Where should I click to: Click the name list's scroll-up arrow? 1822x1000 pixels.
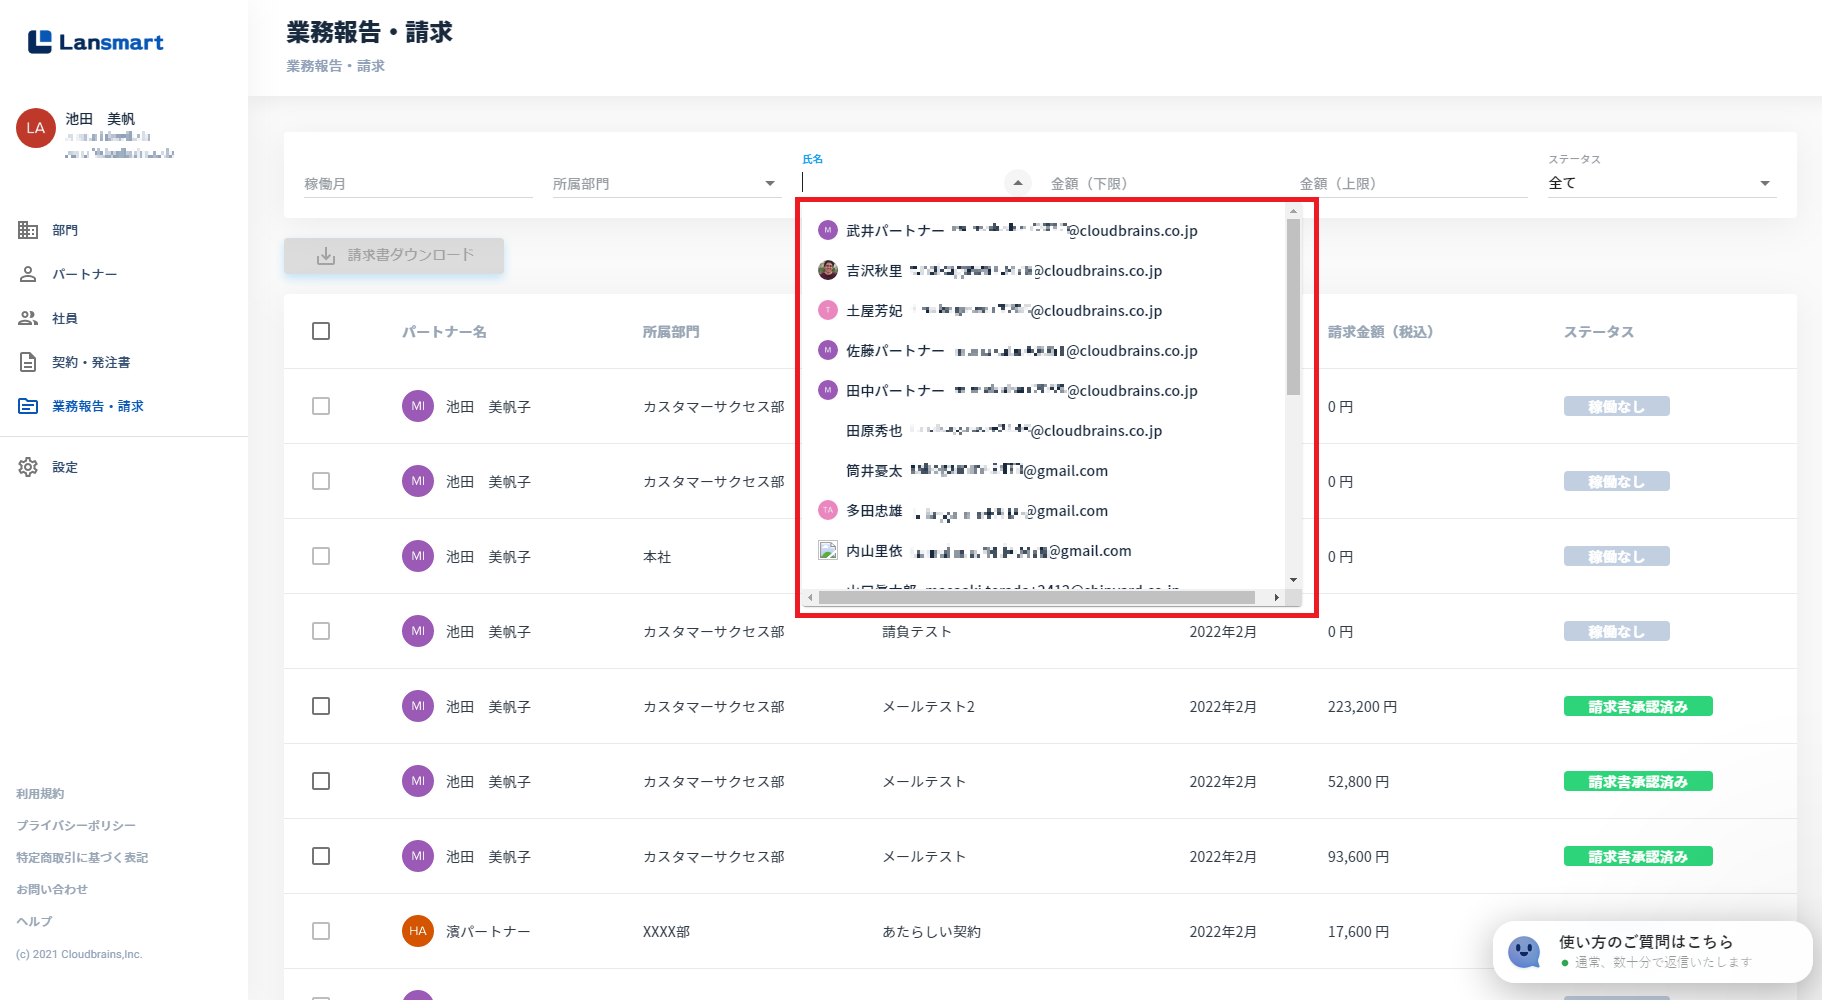point(1293,211)
